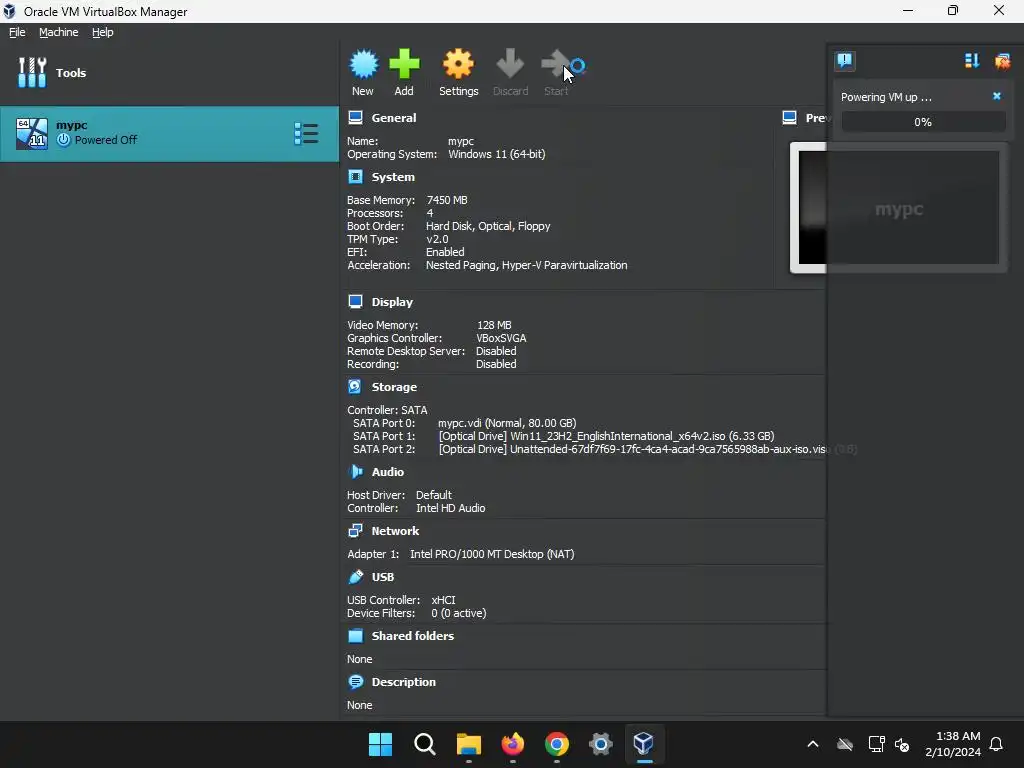Click the sort notifications arrows icon
The image size is (1024, 768).
(x=972, y=61)
